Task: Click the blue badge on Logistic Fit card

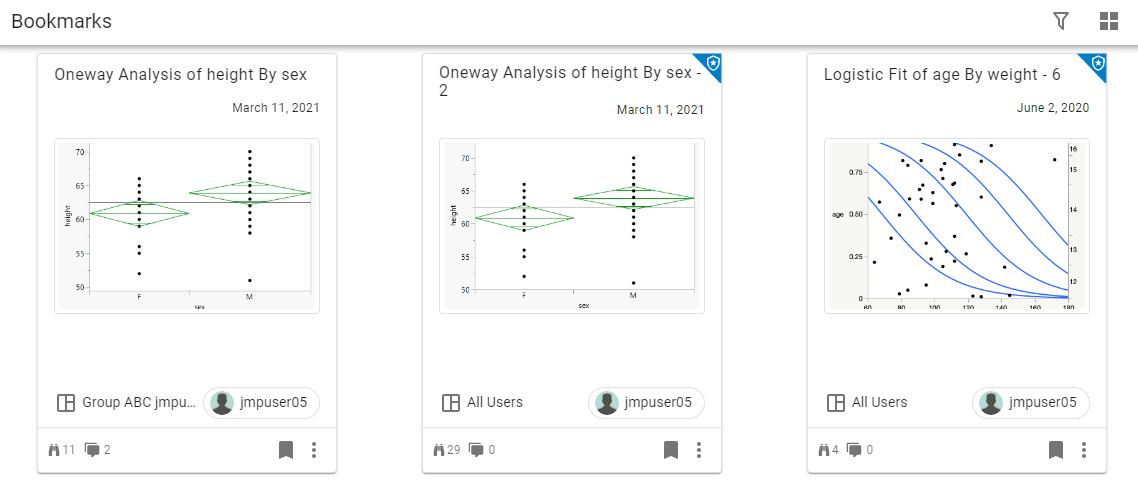Action: pos(1098,63)
